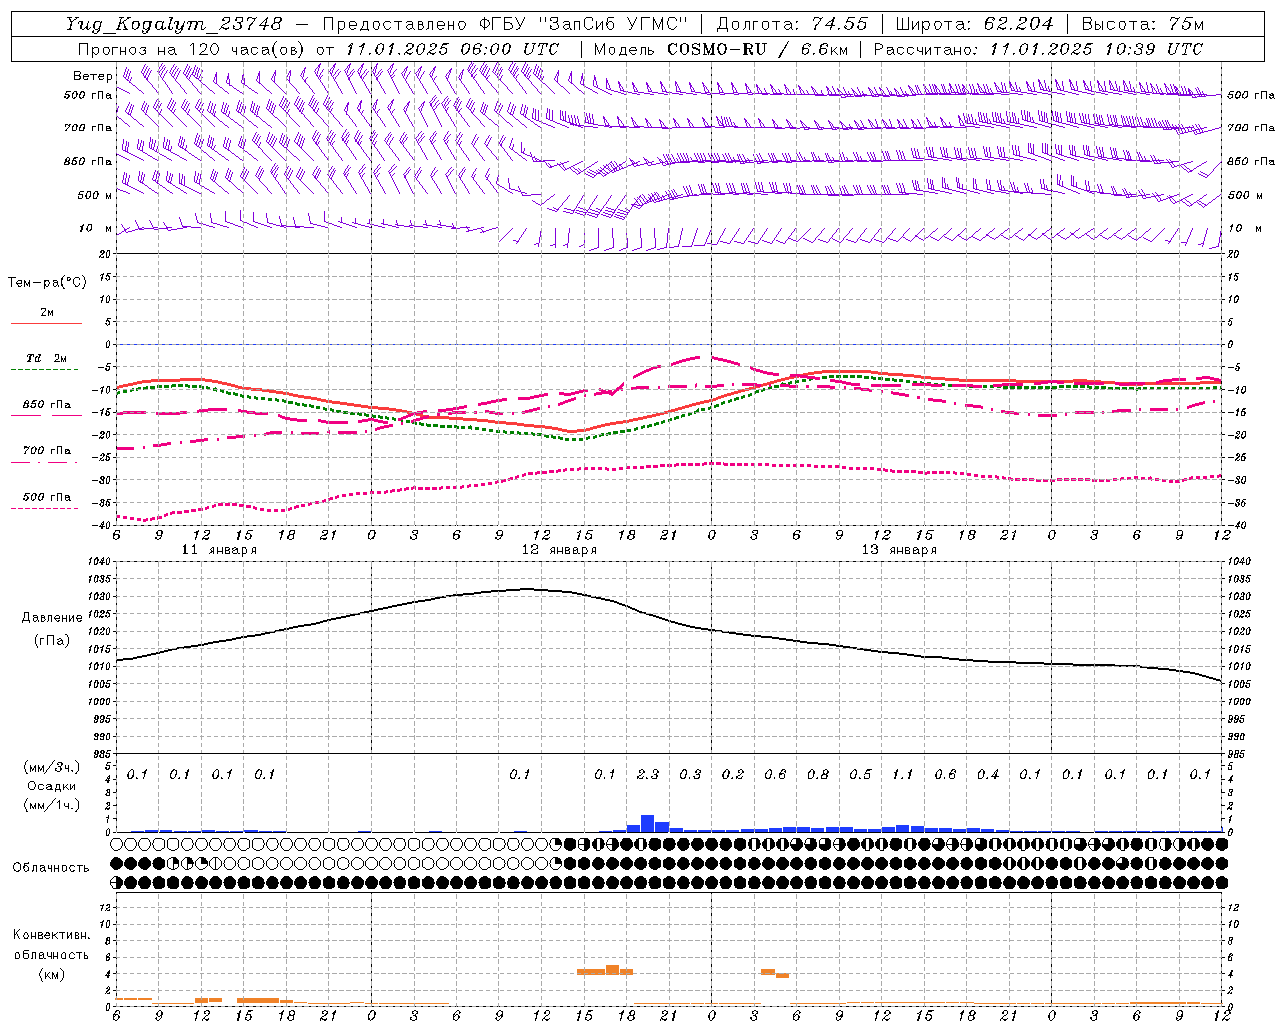Click the Ветер wind panel label
Viewport: 1280px width, 1024px height.
coord(92,76)
